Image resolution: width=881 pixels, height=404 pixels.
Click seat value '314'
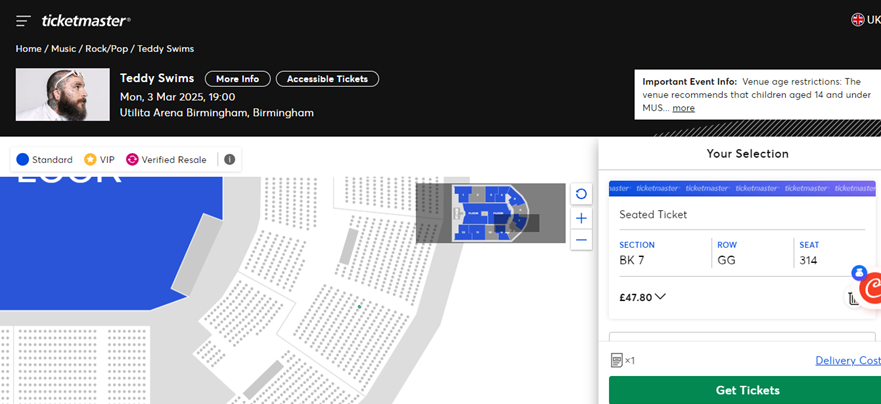point(808,260)
